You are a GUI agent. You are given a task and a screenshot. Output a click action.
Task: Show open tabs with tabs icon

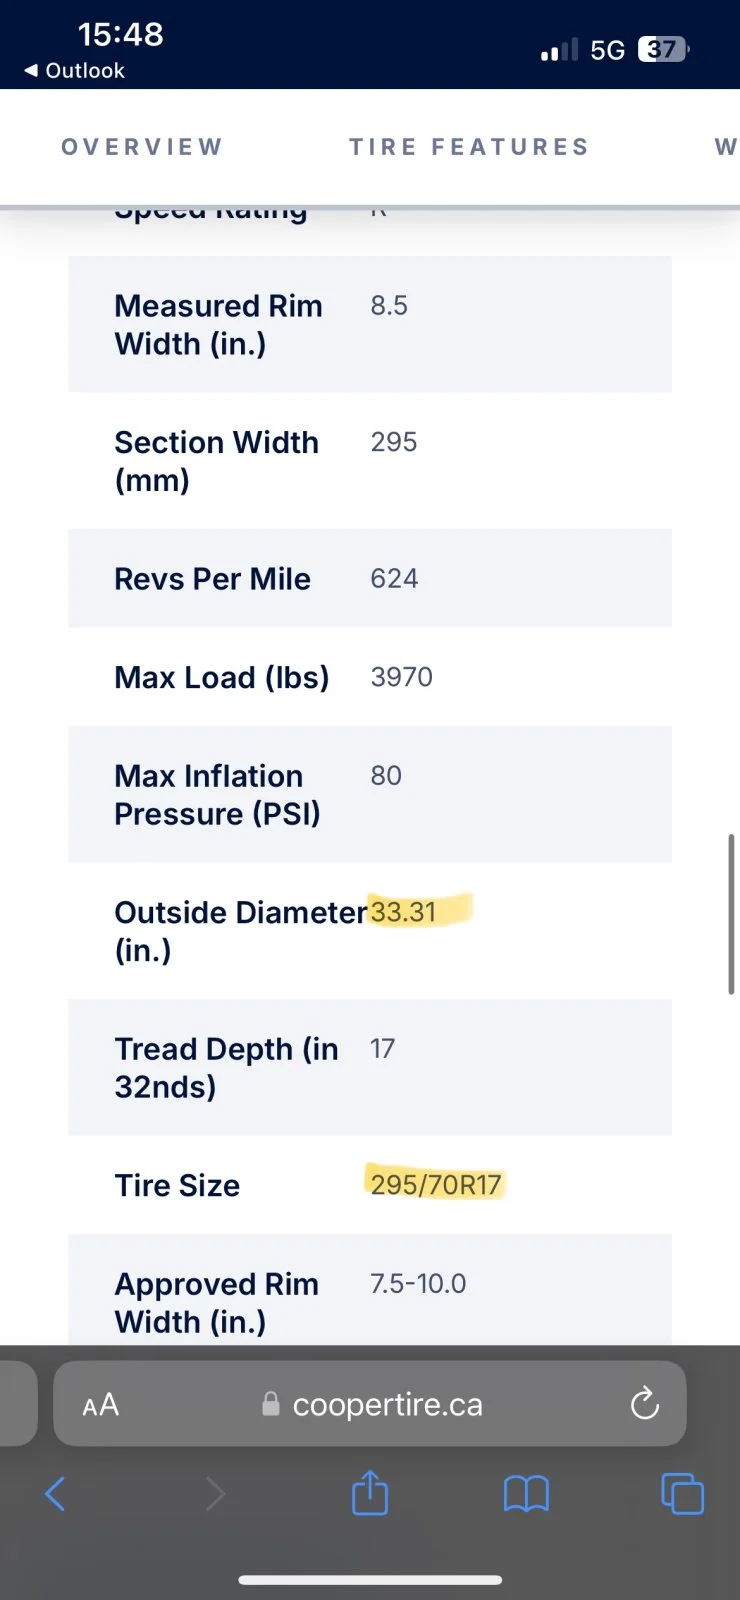(683, 1494)
